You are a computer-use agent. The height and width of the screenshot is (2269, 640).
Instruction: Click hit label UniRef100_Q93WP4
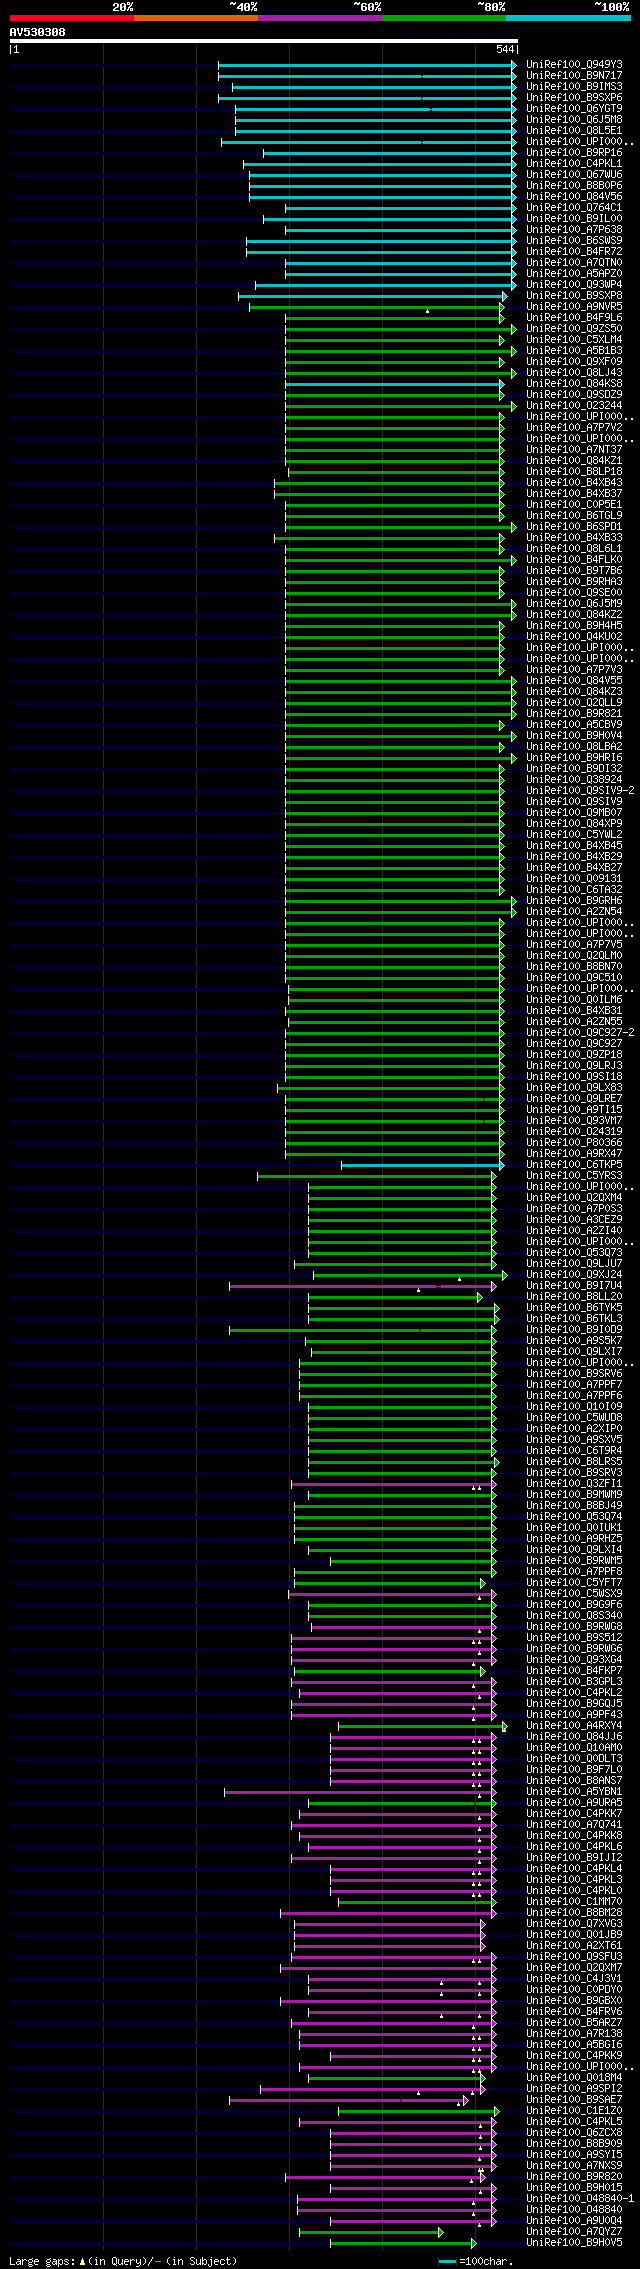point(574,284)
